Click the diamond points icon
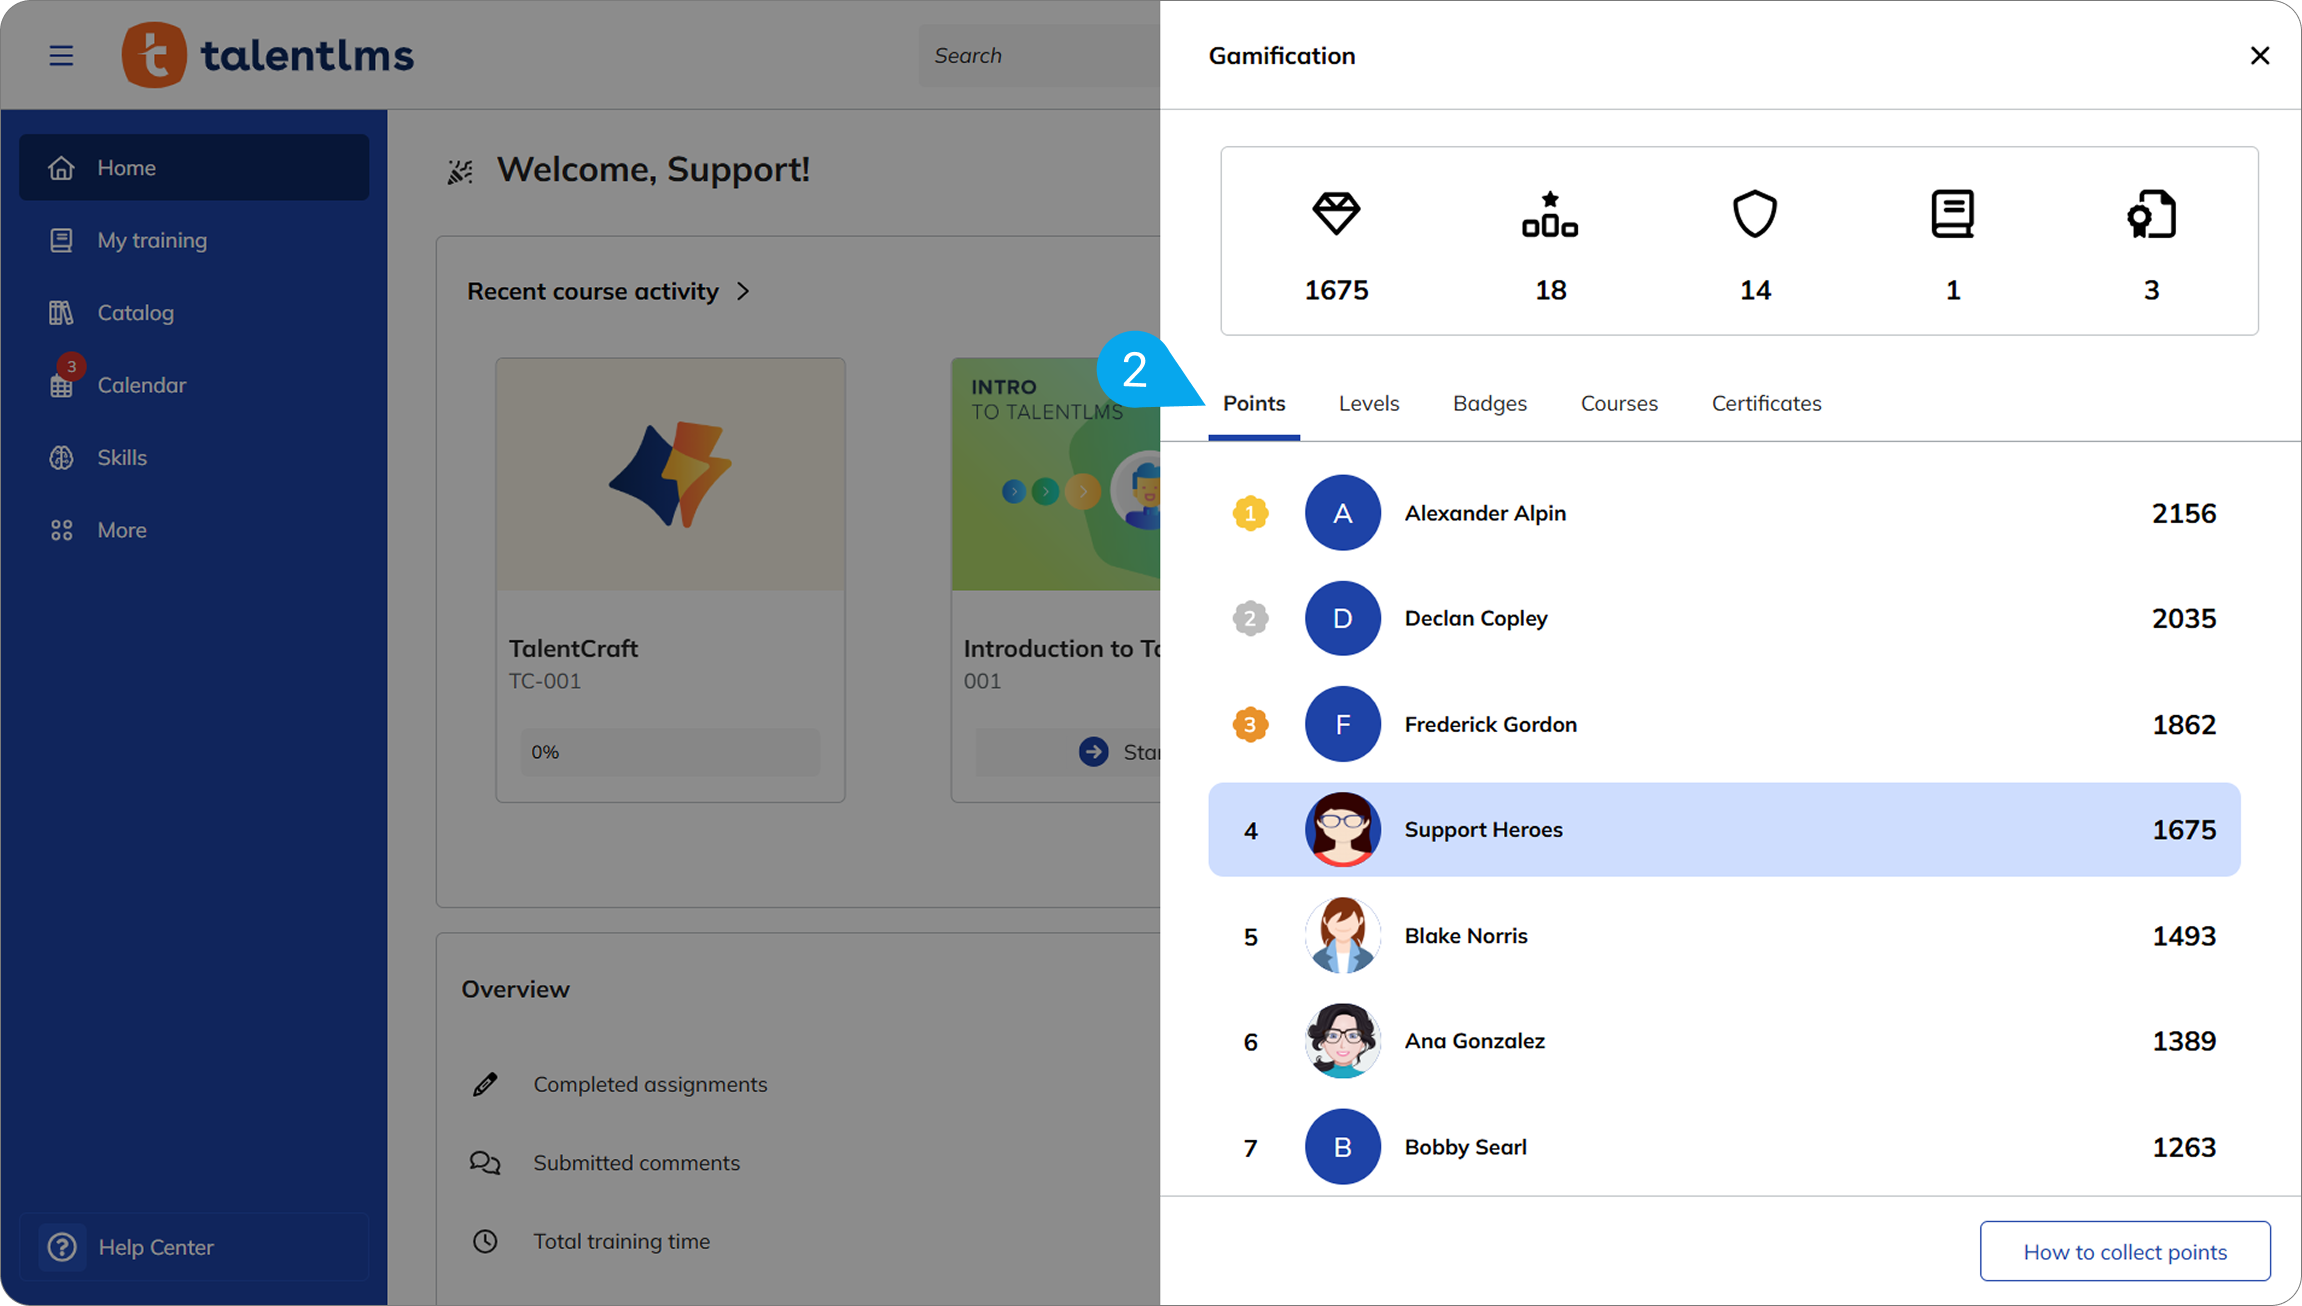Viewport: 2302px width, 1306px height. [x=1336, y=214]
